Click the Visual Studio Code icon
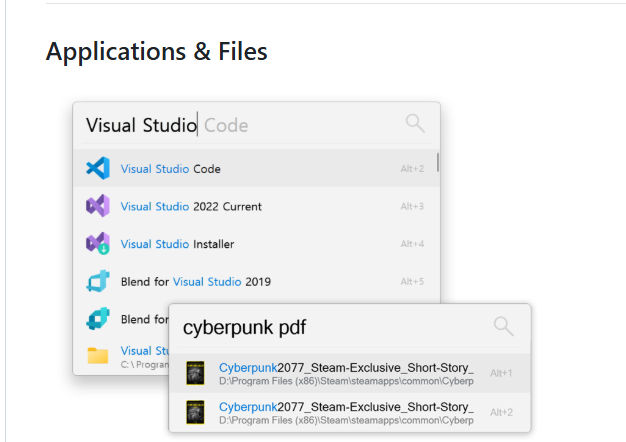 pos(98,168)
